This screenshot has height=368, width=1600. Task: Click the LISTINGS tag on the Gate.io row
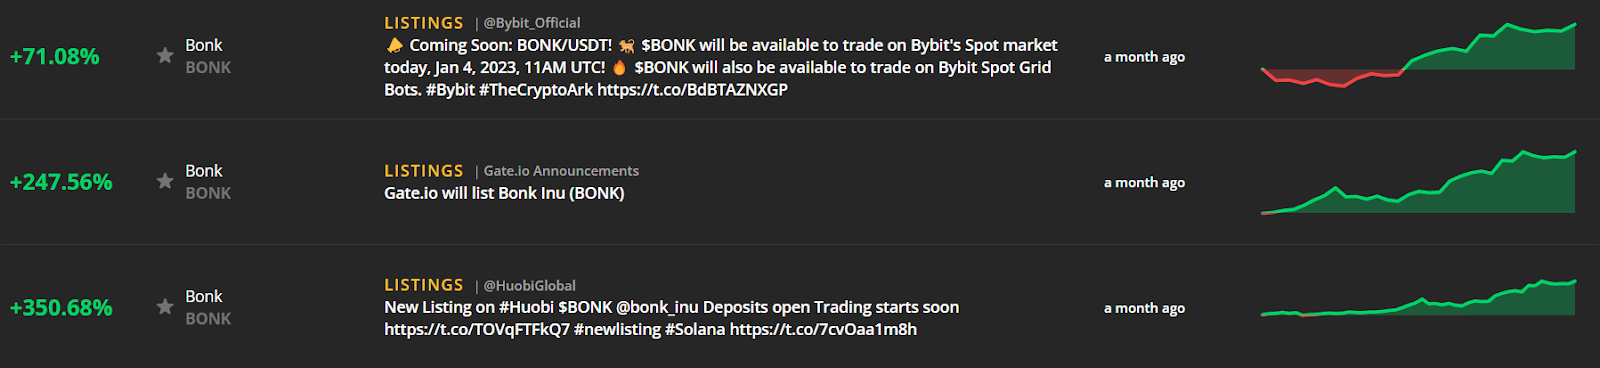click(x=424, y=171)
